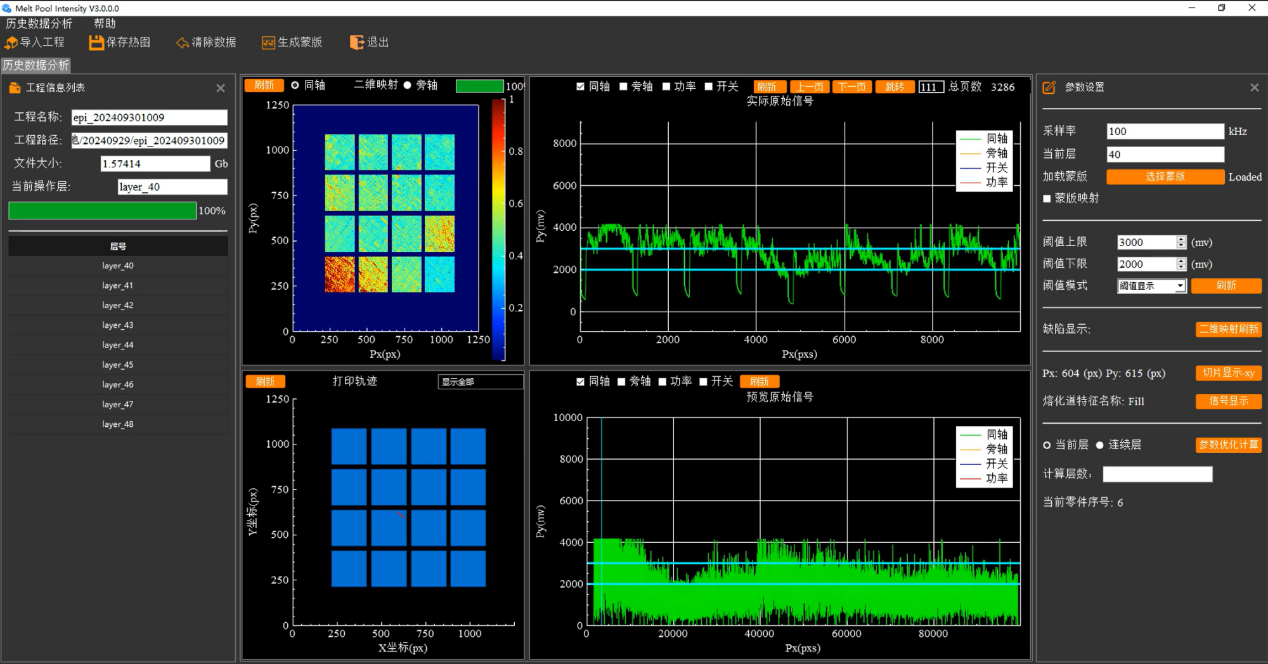The width and height of the screenshot is (1268, 664).
Task: Open the 历史数据分析 menu
Action: [39, 23]
